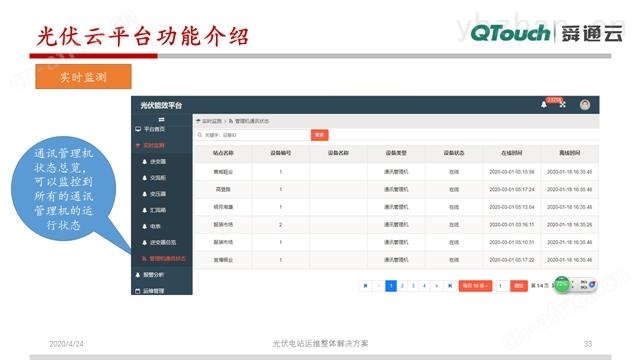Collapse the 实时监测 sidebar group
Viewport: 640px width, 360px height.
150,145
